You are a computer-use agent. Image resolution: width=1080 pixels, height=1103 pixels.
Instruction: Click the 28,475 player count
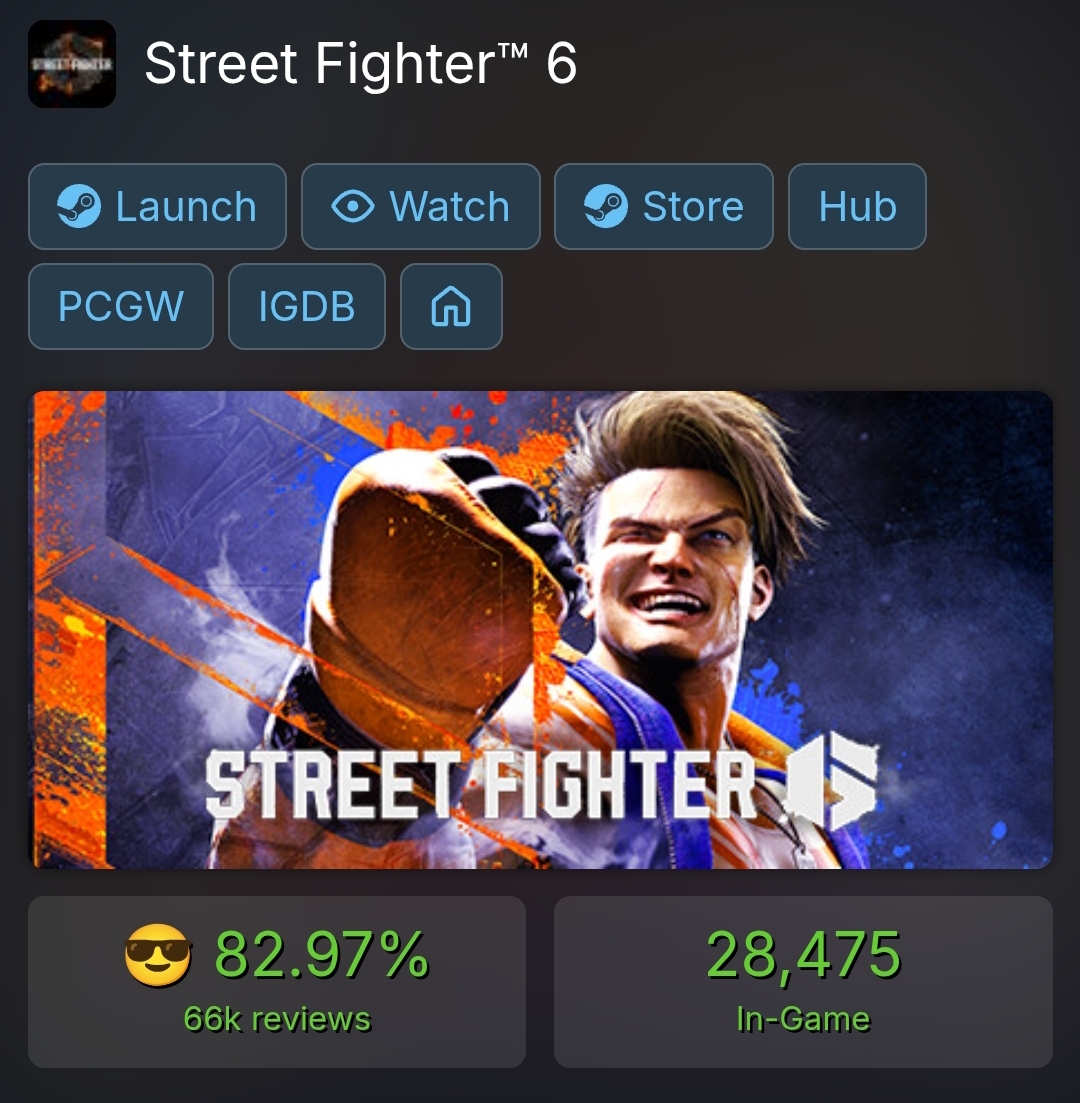pos(803,955)
